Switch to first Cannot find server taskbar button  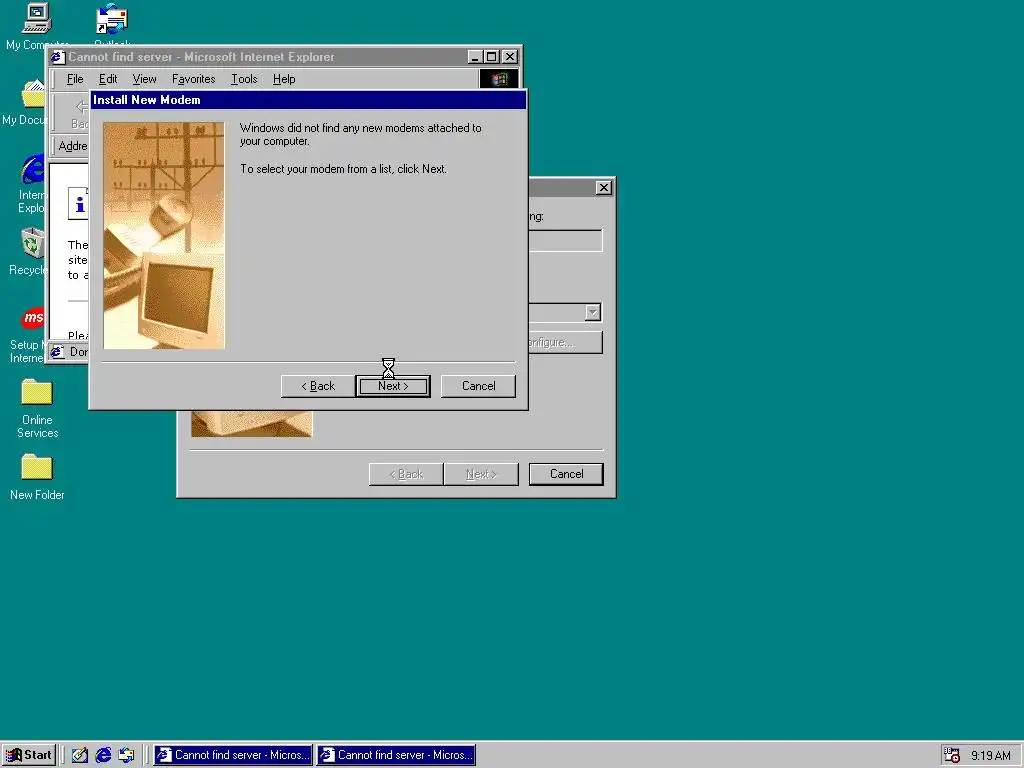(x=233, y=755)
